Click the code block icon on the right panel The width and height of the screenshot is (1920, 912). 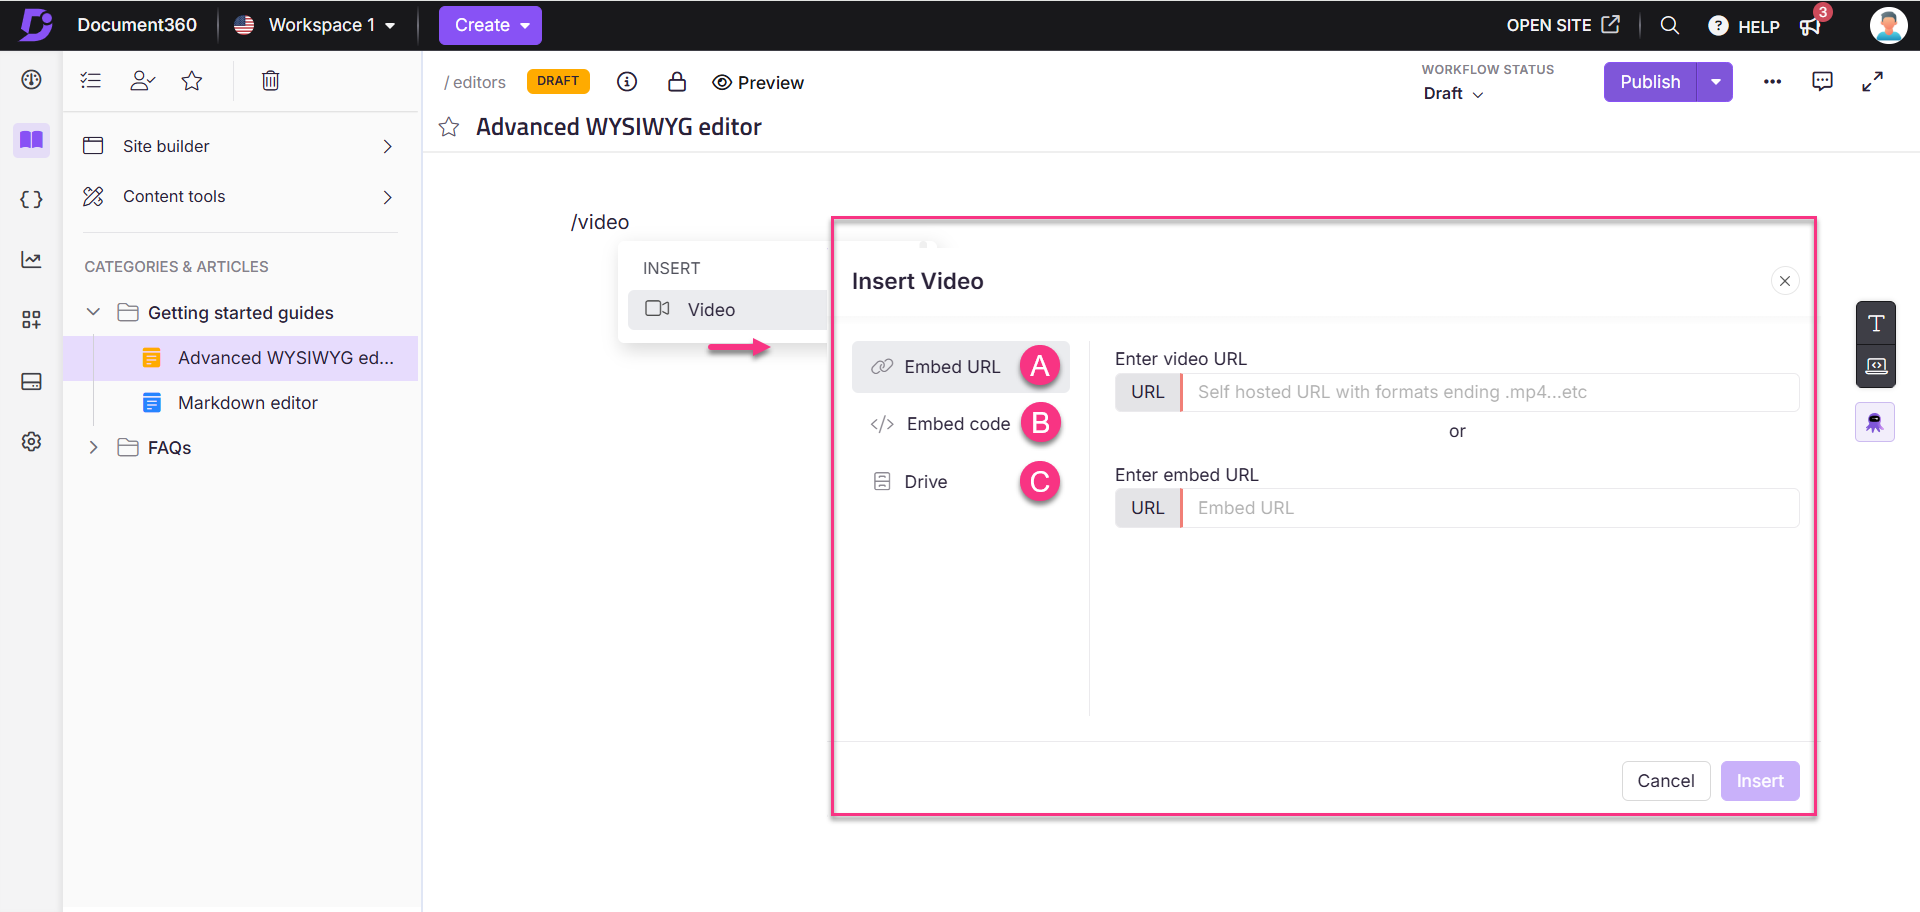(x=1876, y=366)
